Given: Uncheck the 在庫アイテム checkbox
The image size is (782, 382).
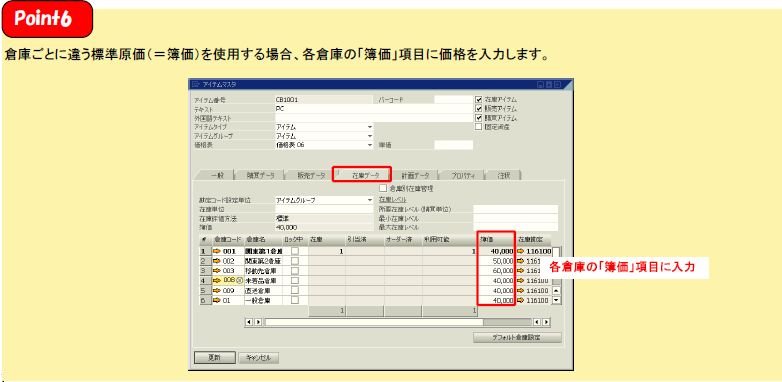Looking at the screenshot, I should coord(479,99).
